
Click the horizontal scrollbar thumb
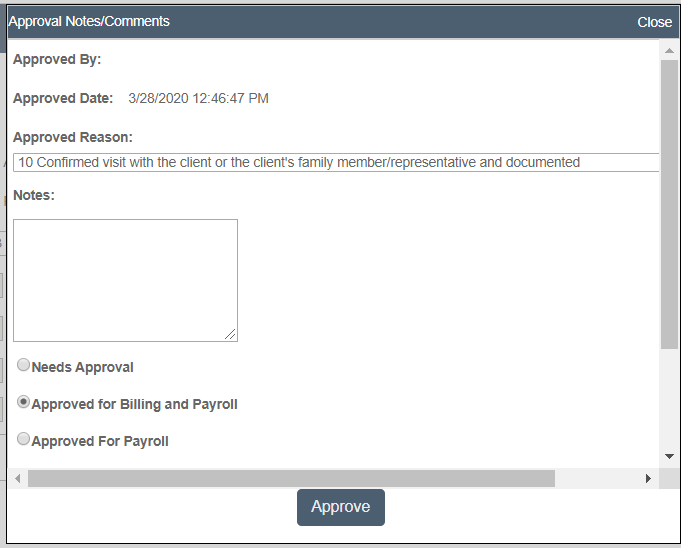[291, 479]
